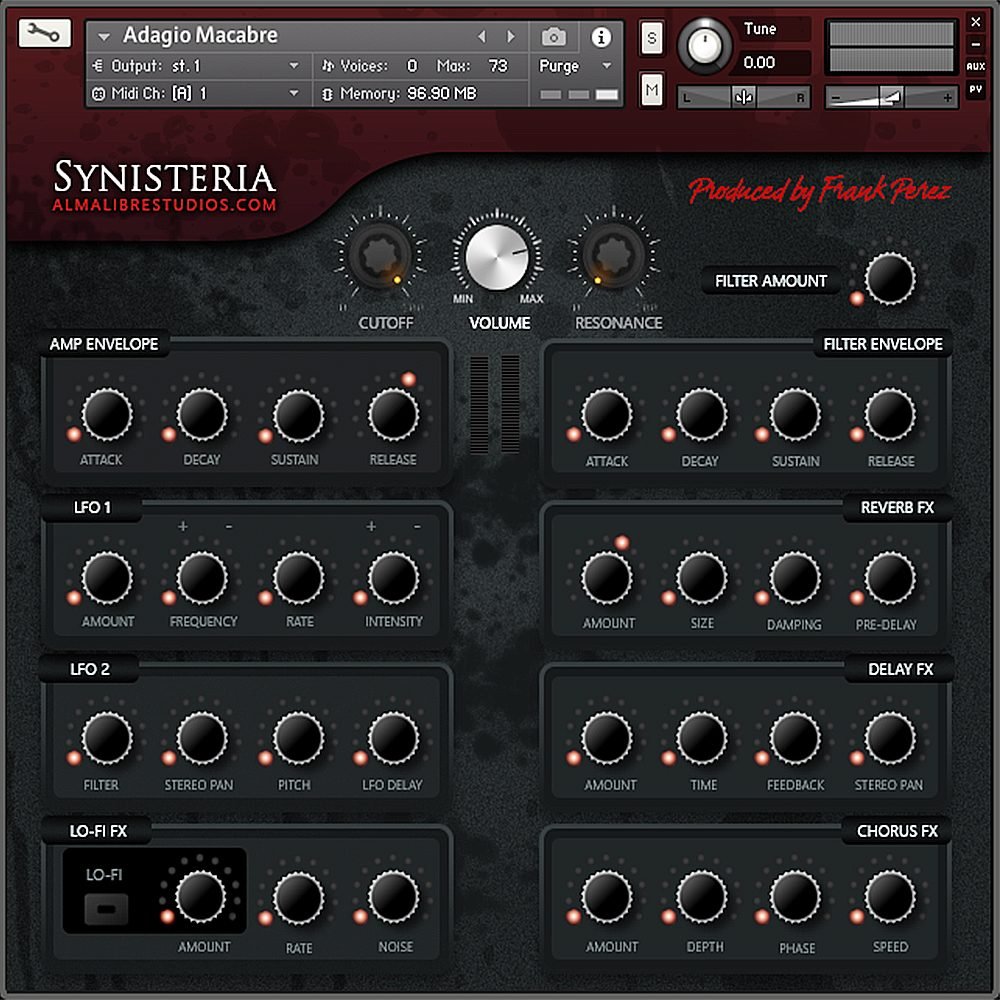1000x1000 pixels.
Task: Click the Lo-Fi Amount knob
Action: pyautogui.click(x=200, y=897)
